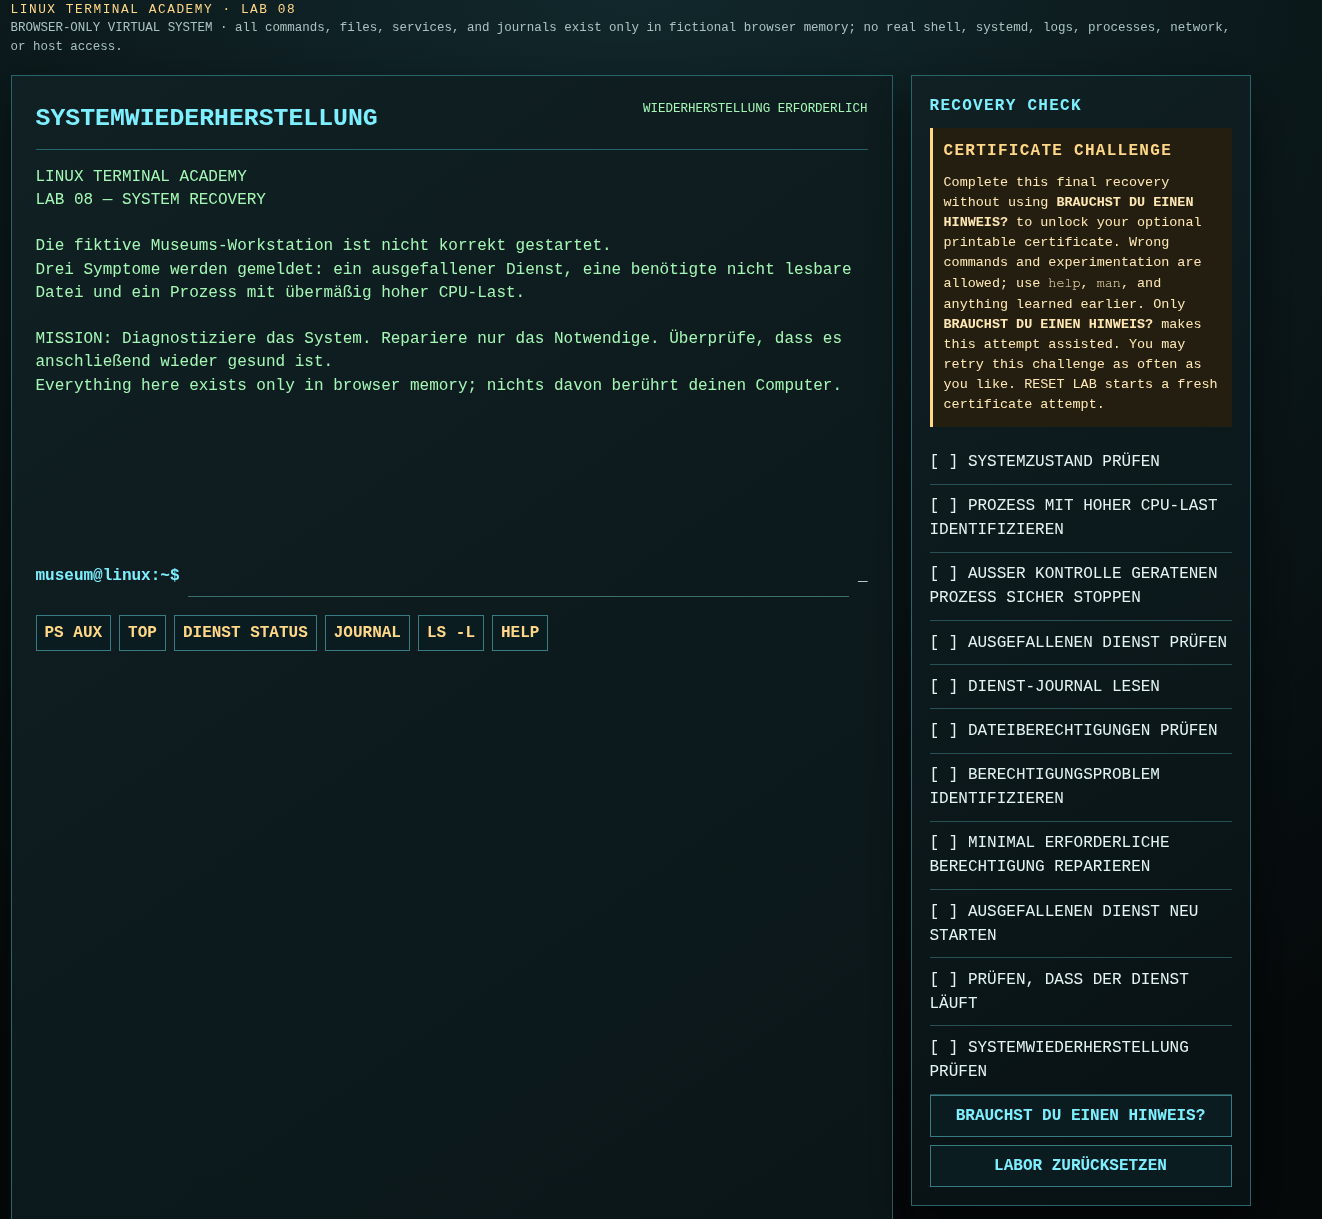Check AUSGEFALLENEN DIENST PRÜFEN item
The width and height of the screenshot is (1322, 1219).
1080,643
